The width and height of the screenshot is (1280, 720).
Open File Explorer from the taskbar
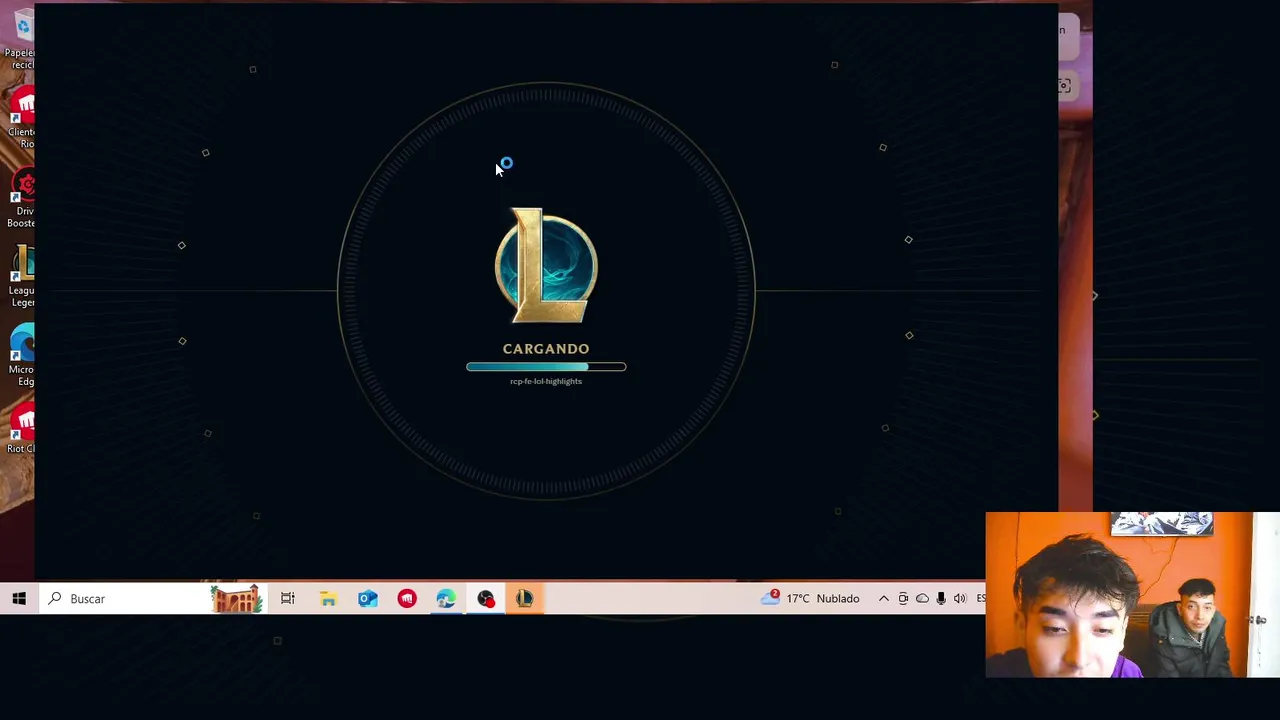coord(328,598)
